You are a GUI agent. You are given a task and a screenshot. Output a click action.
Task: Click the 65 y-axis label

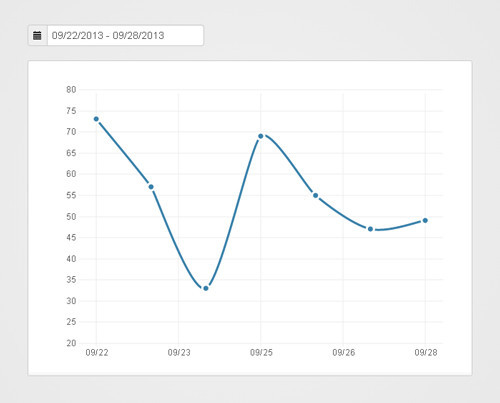(x=71, y=153)
